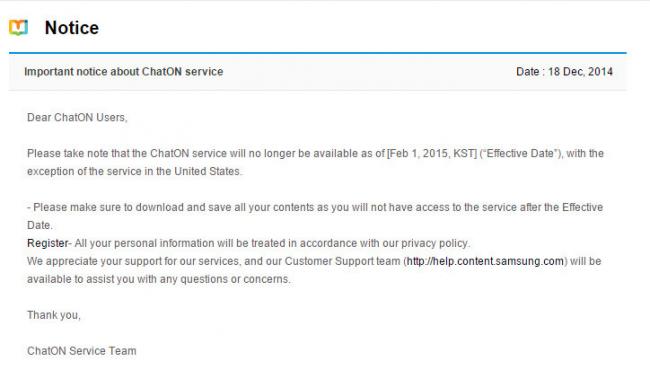
Task: Click the date 18 Dec, 2014
Action: 580,72
